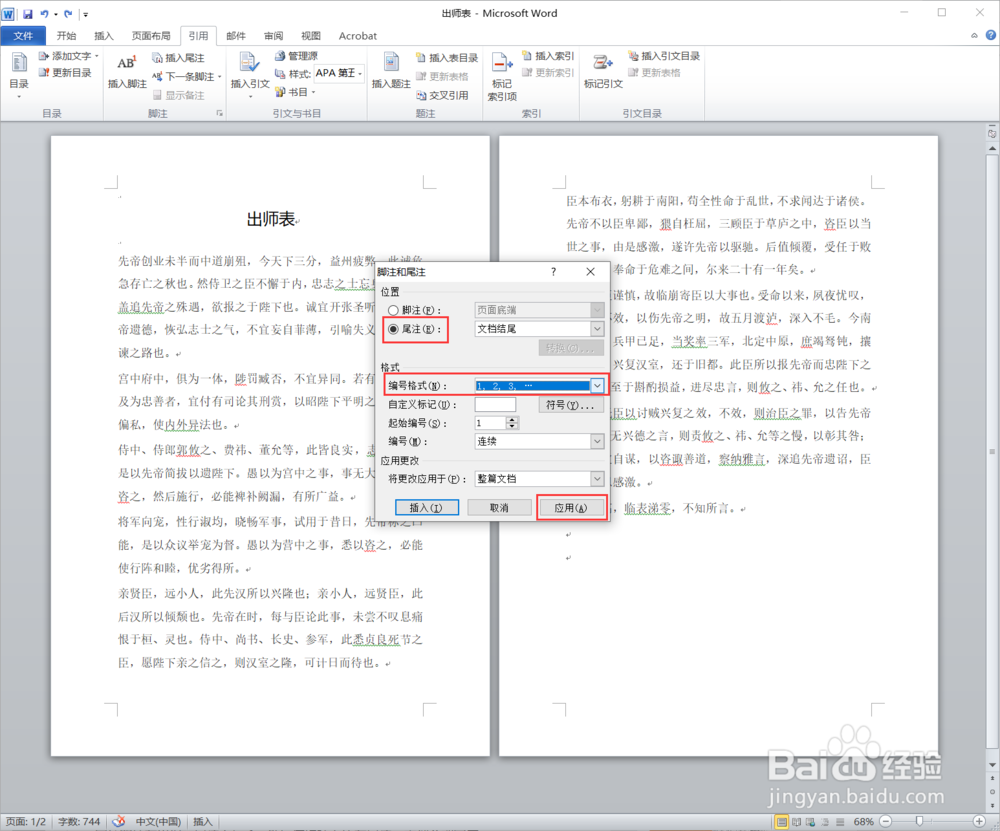Click the custom mark (自定义标记) input field
The width and height of the screenshot is (1000, 831).
pyautogui.click(x=496, y=405)
